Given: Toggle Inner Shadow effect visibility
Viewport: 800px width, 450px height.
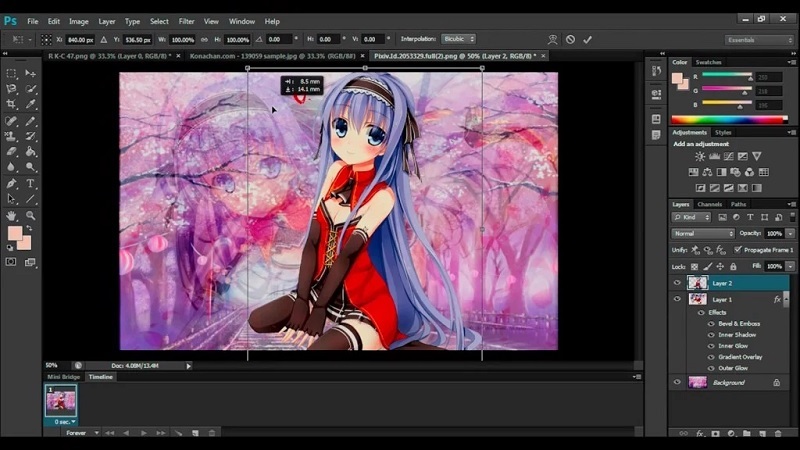Looking at the screenshot, I should (711, 335).
